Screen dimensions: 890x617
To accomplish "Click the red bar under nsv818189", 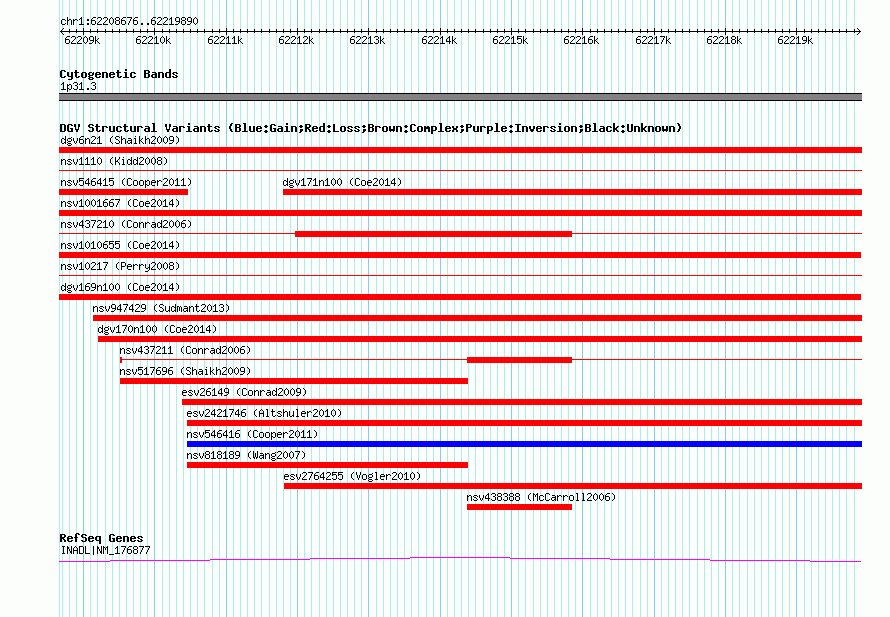I will click(x=328, y=465).
